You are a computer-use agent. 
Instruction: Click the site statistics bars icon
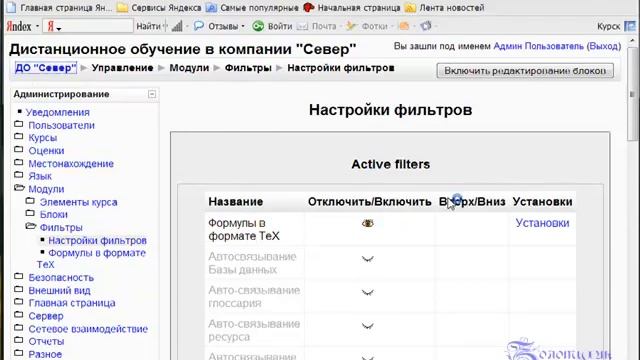click(177, 26)
